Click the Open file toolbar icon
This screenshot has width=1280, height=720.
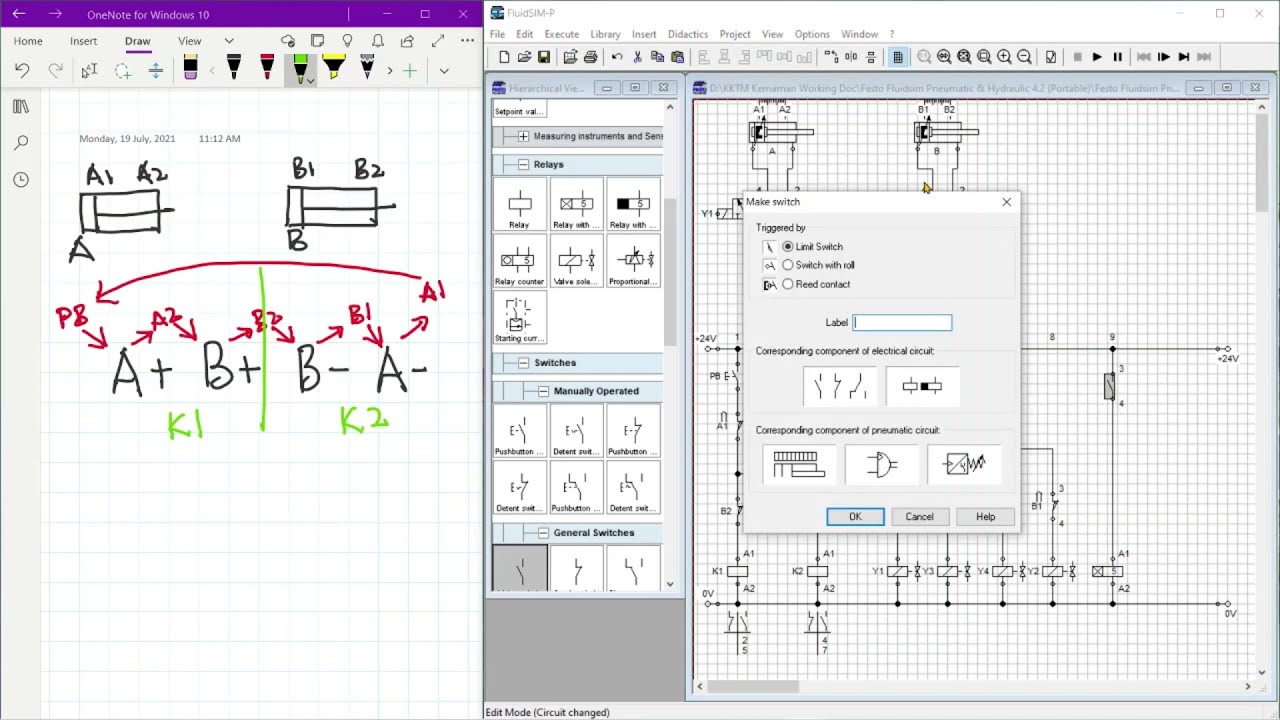click(x=524, y=57)
